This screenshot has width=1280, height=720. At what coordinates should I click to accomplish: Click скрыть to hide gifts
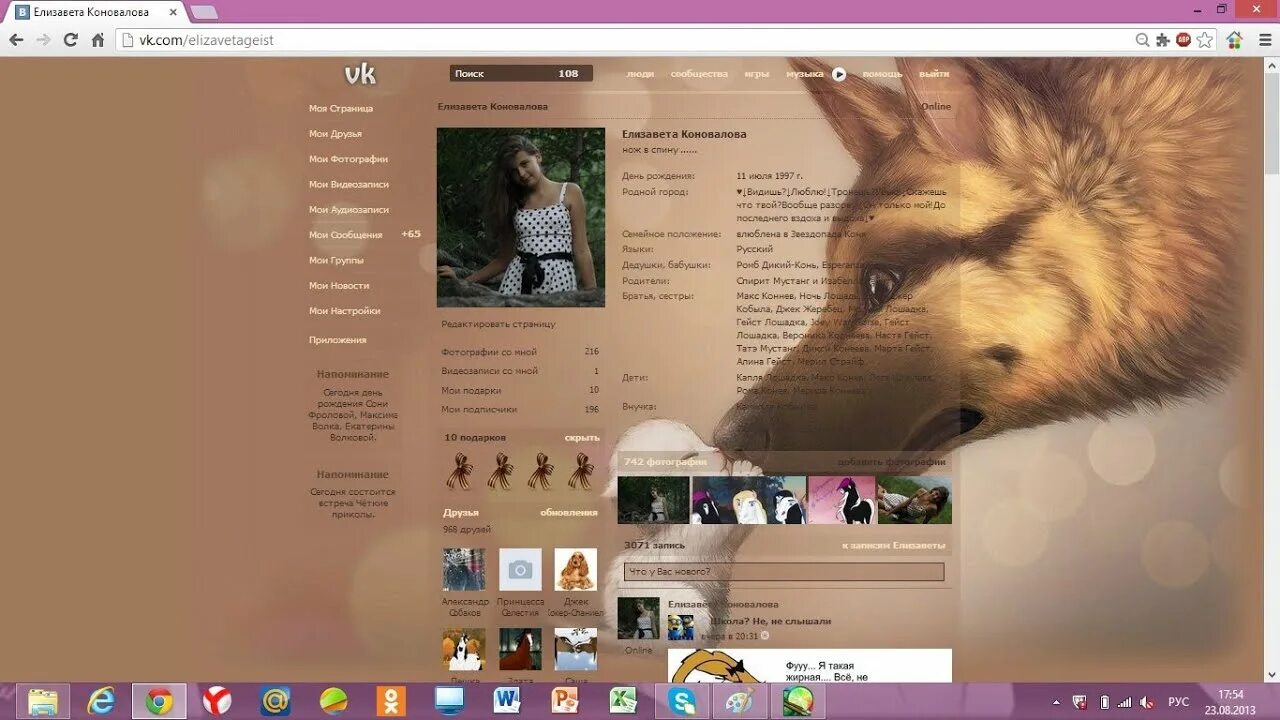tap(582, 438)
